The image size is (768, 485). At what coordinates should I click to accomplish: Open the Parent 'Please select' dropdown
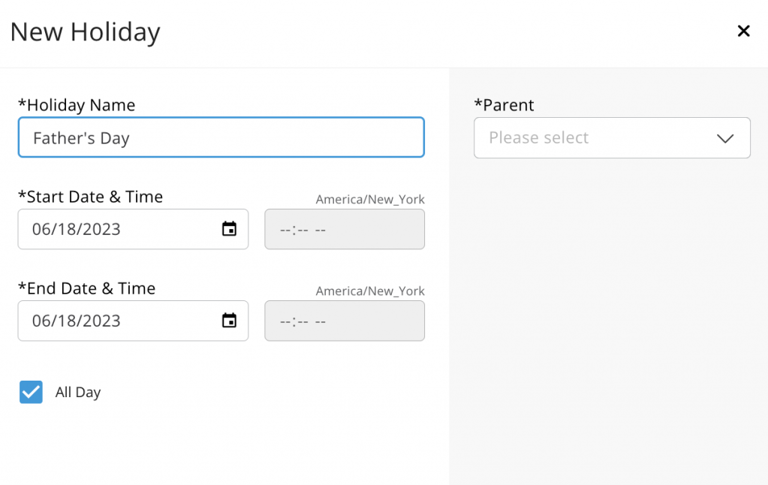click(x=611, y=138)
